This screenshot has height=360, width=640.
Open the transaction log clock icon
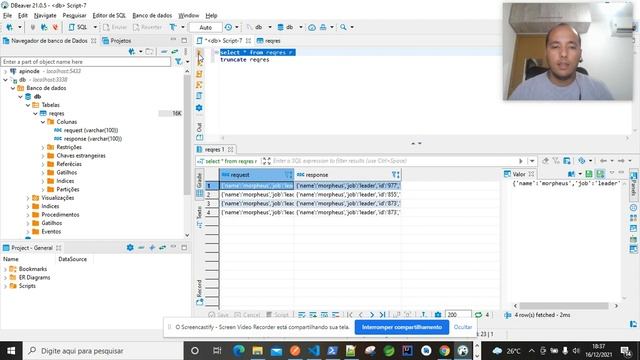tap(228, 27)
